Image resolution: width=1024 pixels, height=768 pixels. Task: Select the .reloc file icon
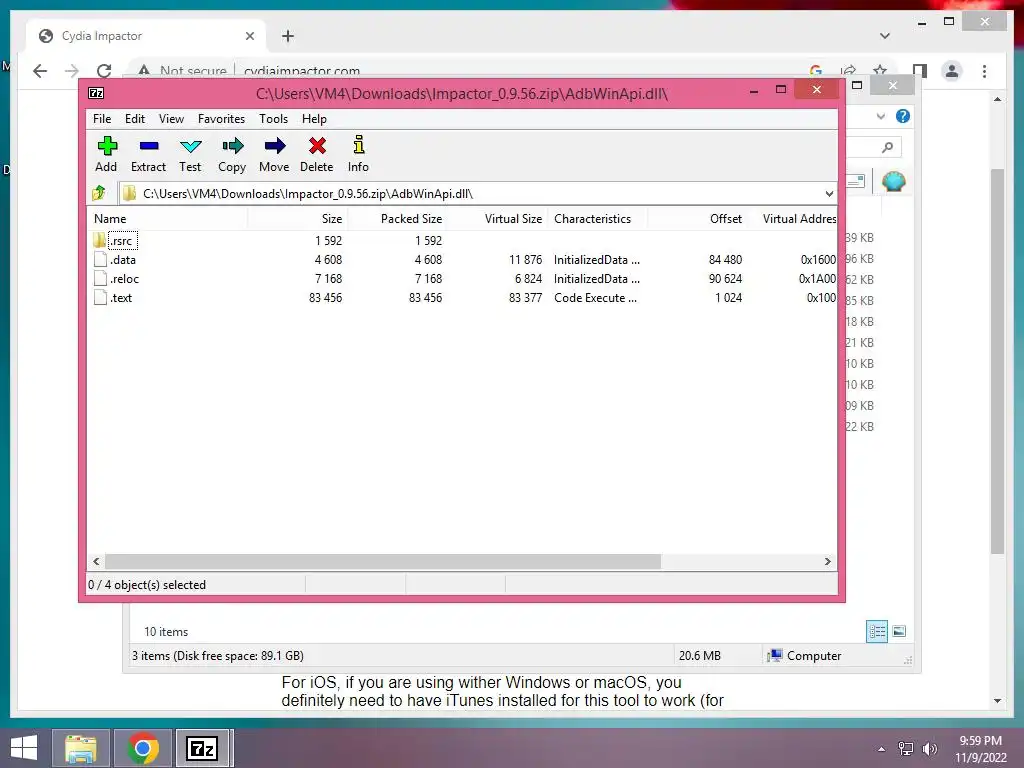point(100,278)
